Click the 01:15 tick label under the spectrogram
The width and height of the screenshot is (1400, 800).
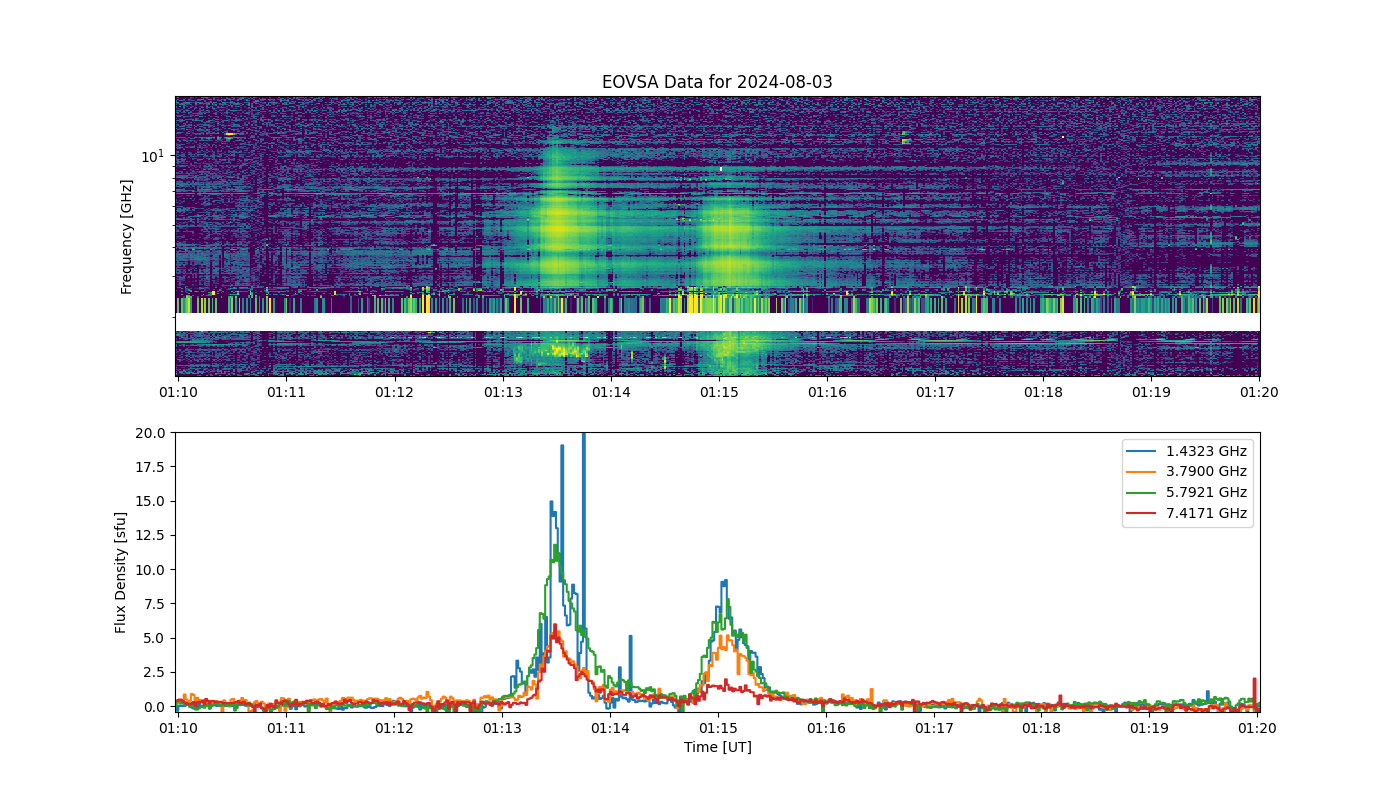pyautogui.click(x=718, y=392)
